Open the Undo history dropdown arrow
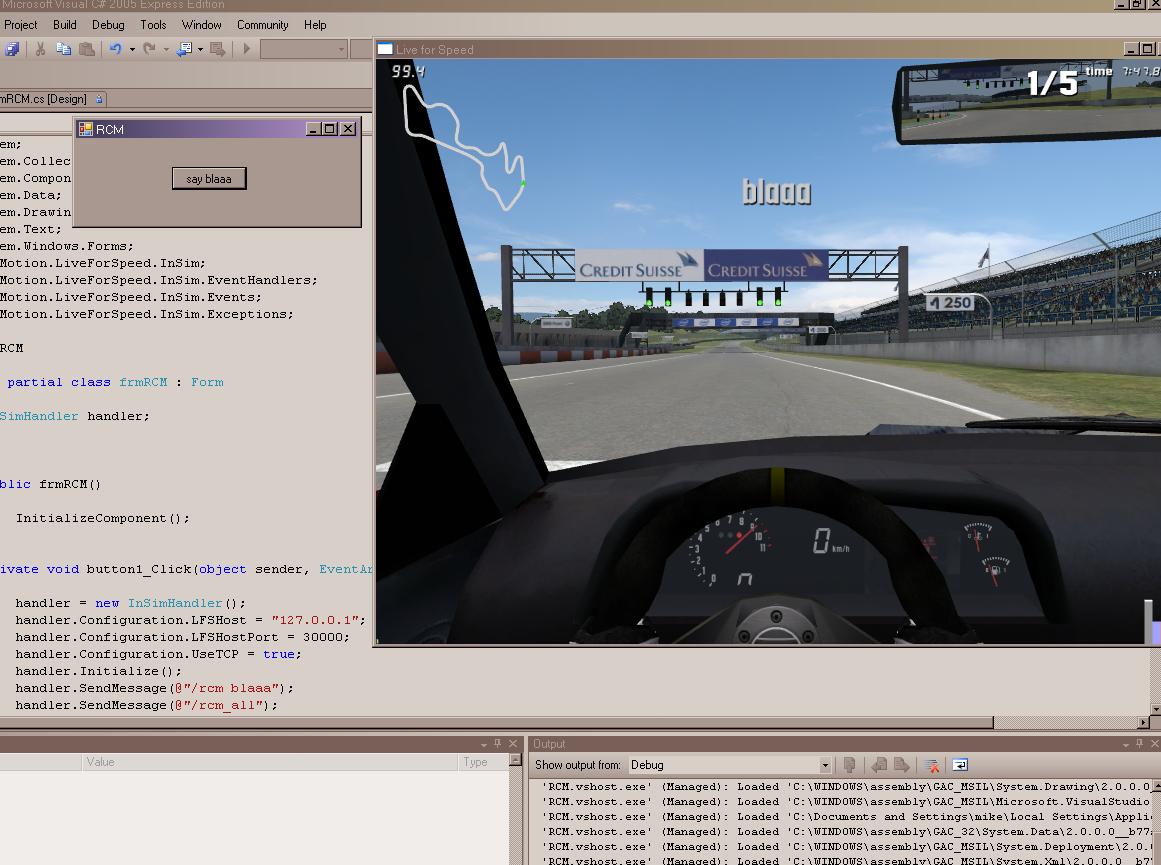 pyautogui.click(x=132, y=50)
